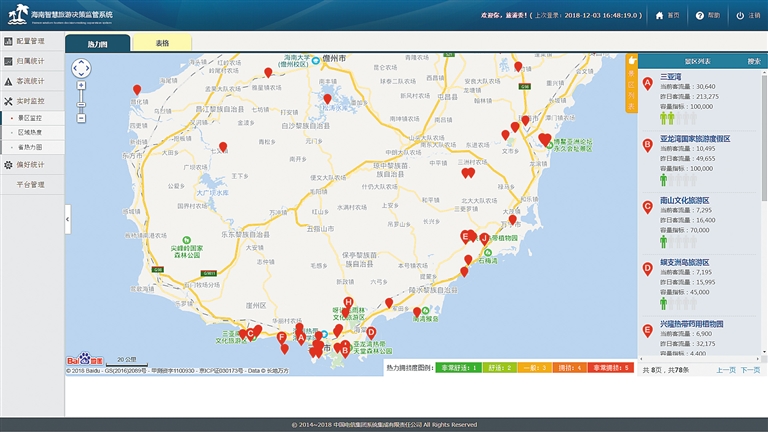
Task: Click the map pan direction control
Action: click(81, 68)
